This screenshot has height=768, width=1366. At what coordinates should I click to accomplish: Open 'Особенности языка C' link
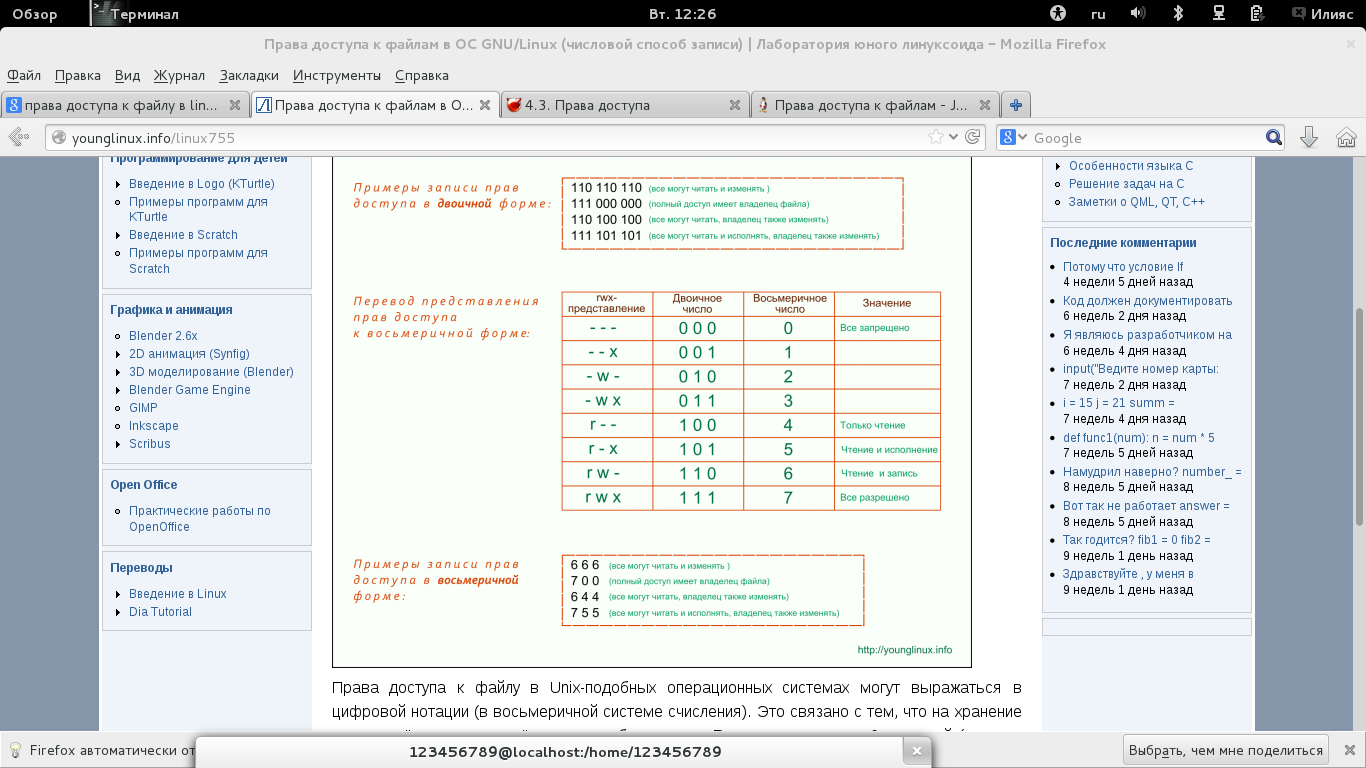(x=1131, y=166)
